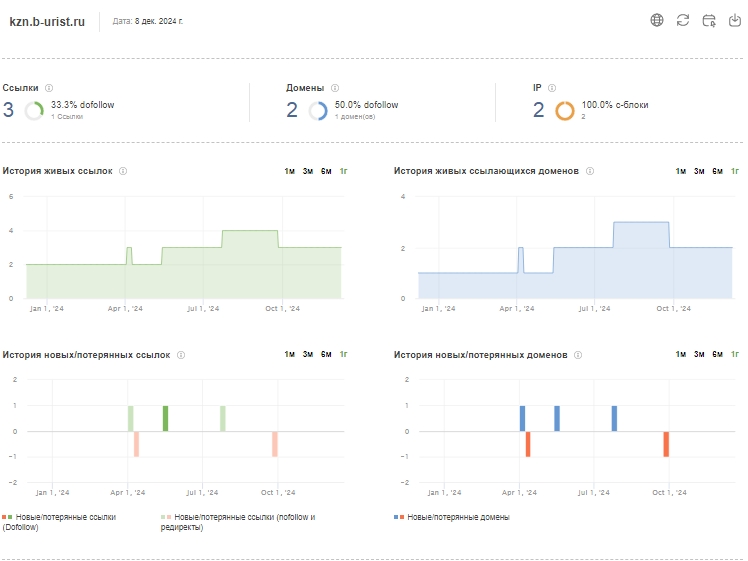This screenshot has width=748, height=561.
Task: Open info icon beside История новых/потерянных доменов
Action: 578,355
